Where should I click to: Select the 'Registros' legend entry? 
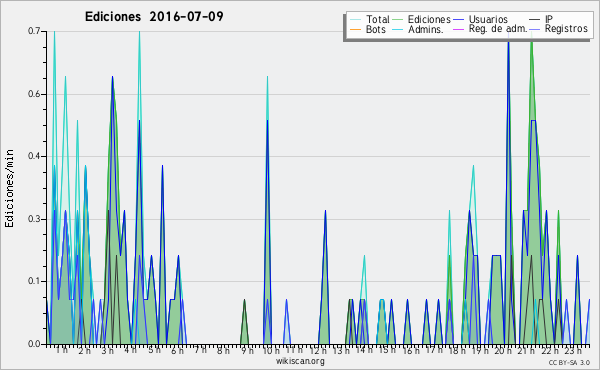point(558,29)
